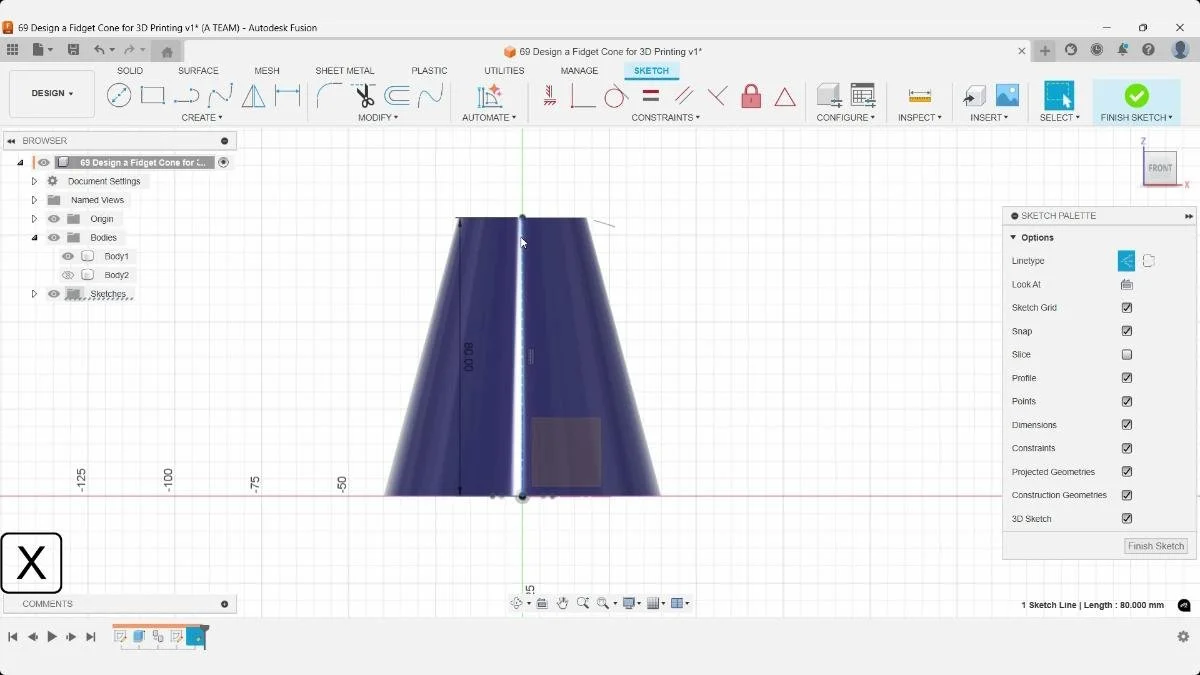Viewport: 1200px width, 675px height.
Task: Apply the Parallel constraint
Action: pos(684,96)
